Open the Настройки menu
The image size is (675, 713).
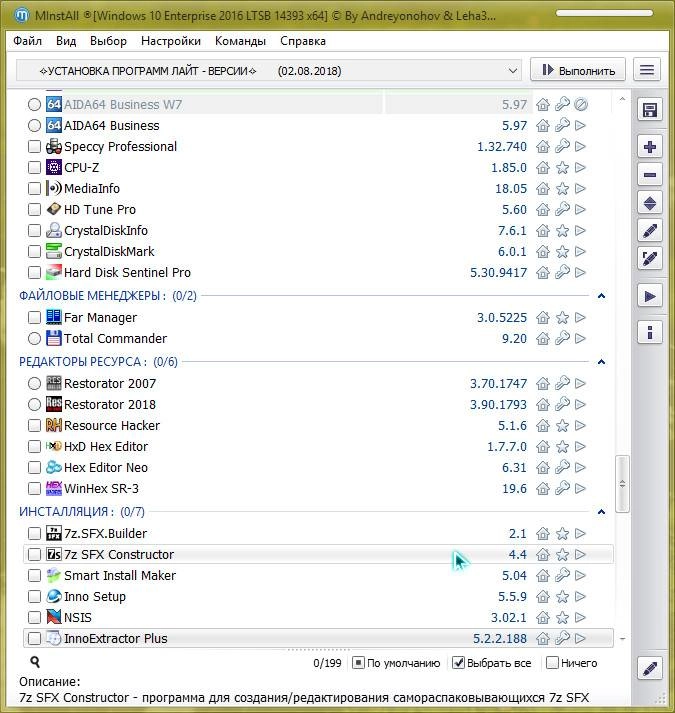click(x=171, y=41)
